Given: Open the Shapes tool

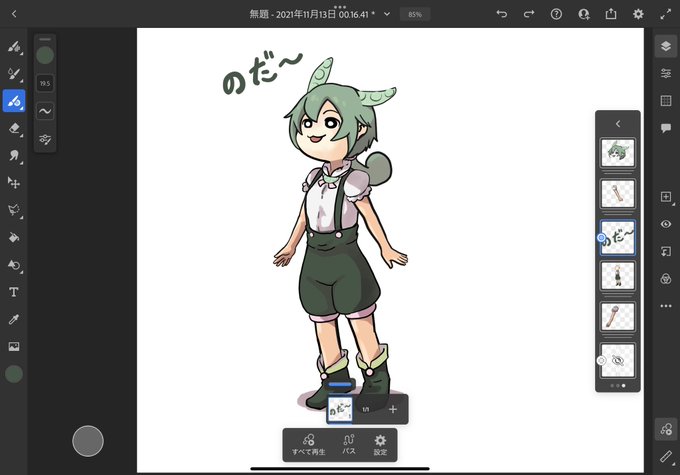Looking at the screenshot, I should [x=14, y=265].
